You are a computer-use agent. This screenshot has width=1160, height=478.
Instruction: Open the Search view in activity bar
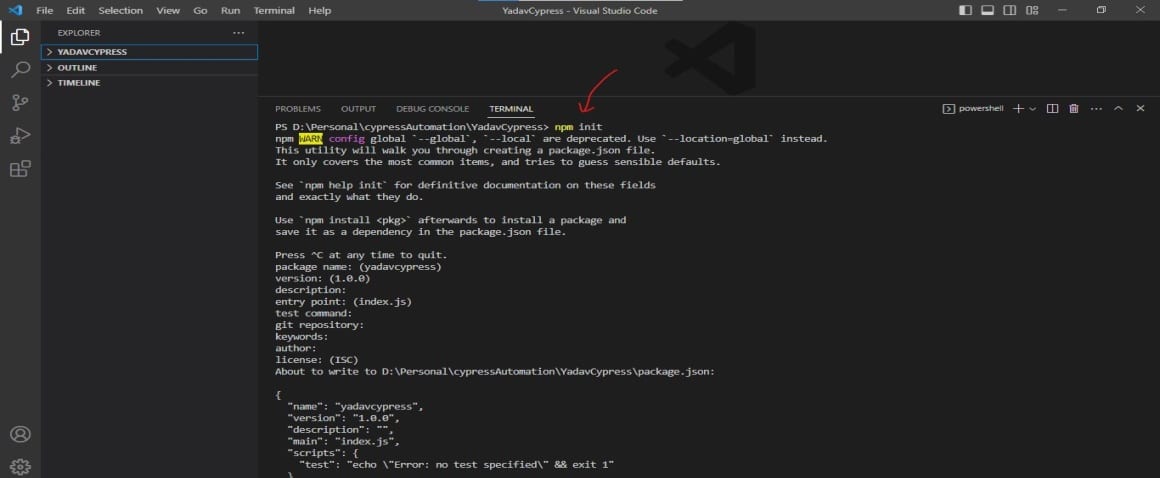[x=20, y=70]
